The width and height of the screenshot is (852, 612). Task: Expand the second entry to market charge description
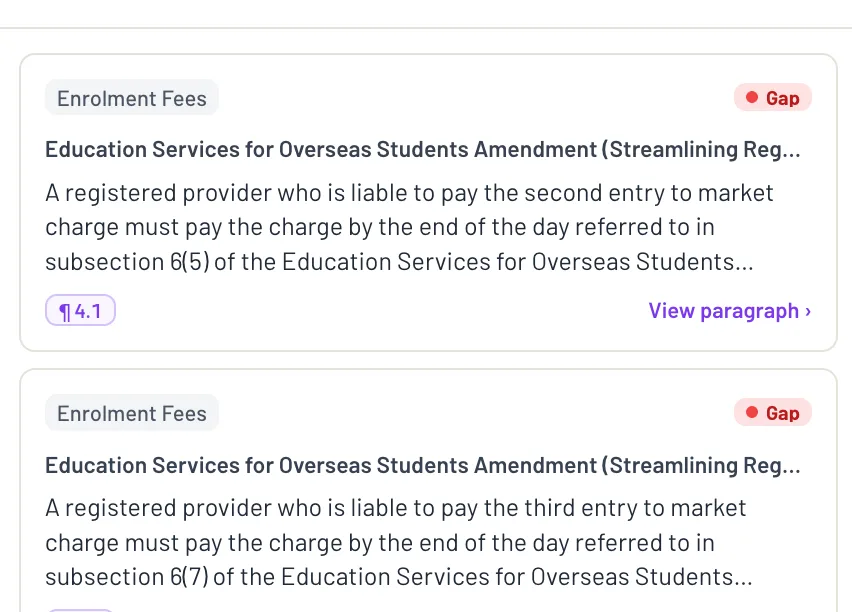[x=409, y=227]
